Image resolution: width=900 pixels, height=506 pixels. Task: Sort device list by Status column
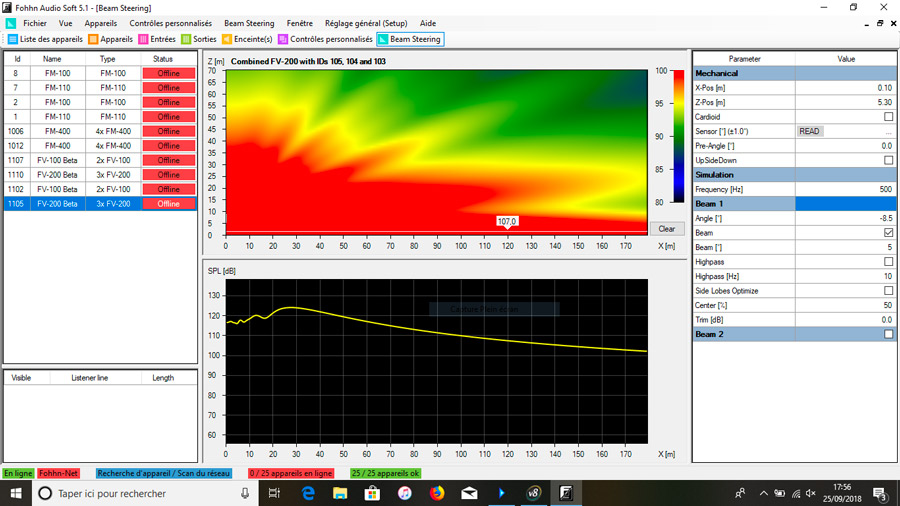point(163,59)
